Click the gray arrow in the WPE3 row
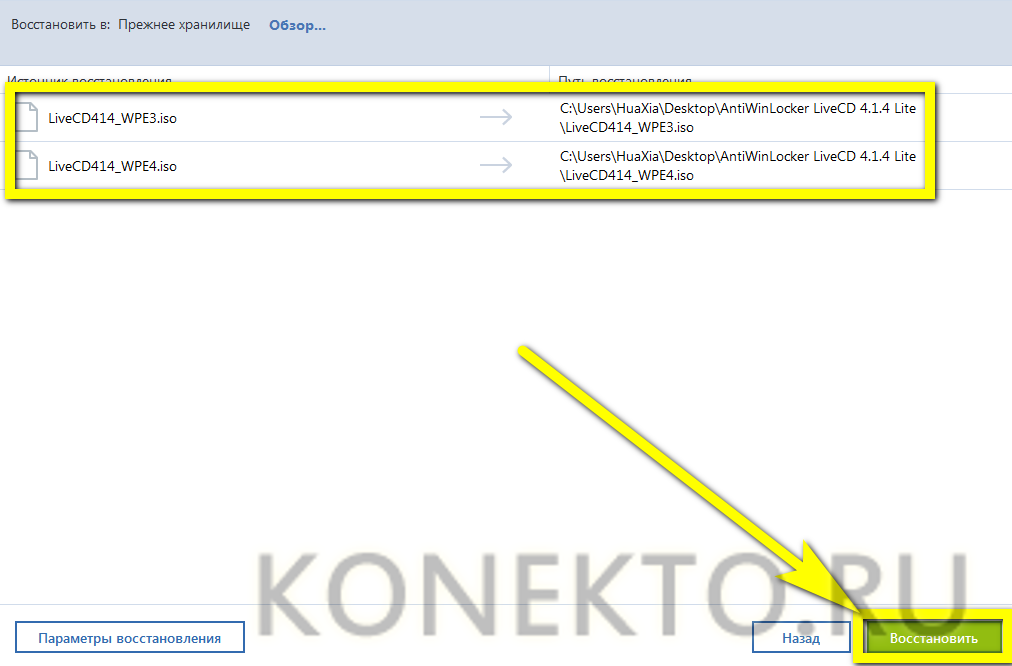This screenshot has width=1012, height=666. point(496,118)
